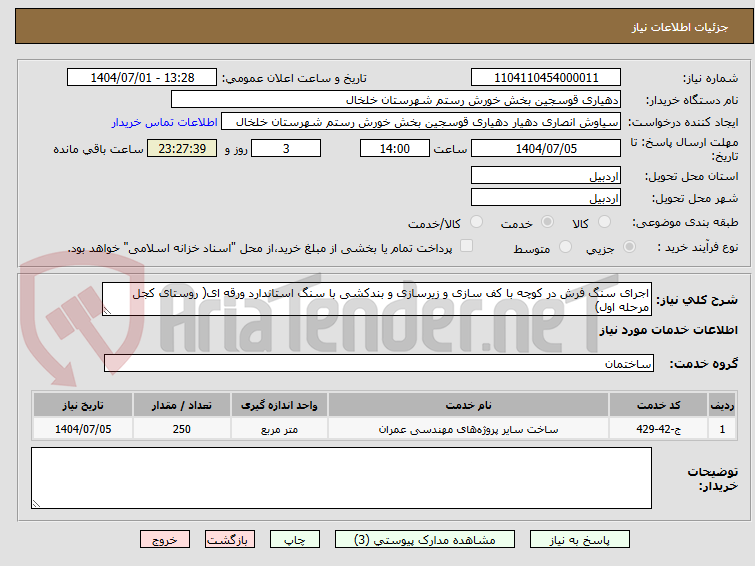Click the شهر محل تحویل field
The width and height of the screenshot is (755, 566).
pos(546,197)
